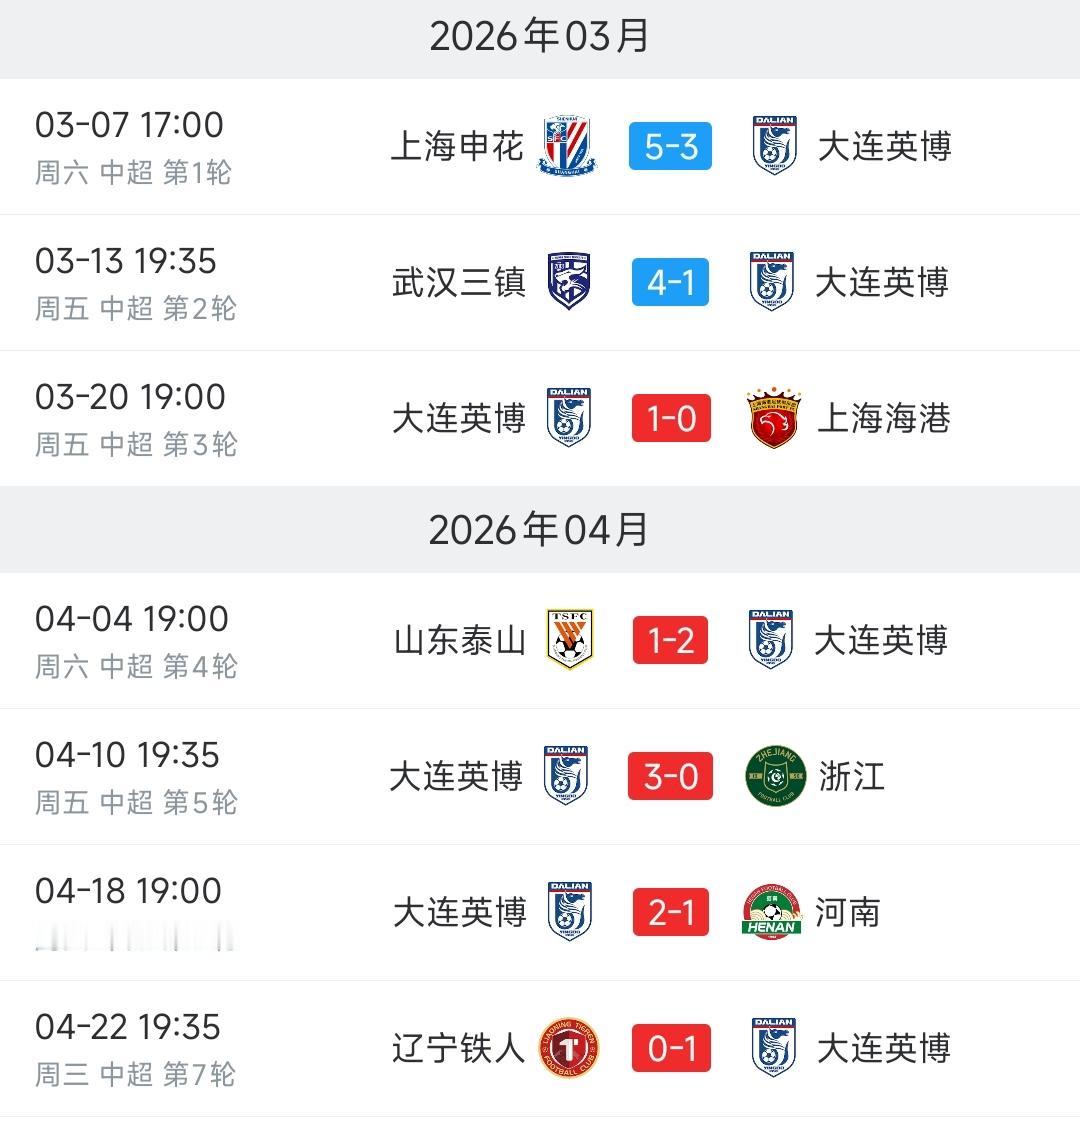This screenshot has height=1121, width=1080.
Task: Click the Henan club crest
Action: click(771, 912)
